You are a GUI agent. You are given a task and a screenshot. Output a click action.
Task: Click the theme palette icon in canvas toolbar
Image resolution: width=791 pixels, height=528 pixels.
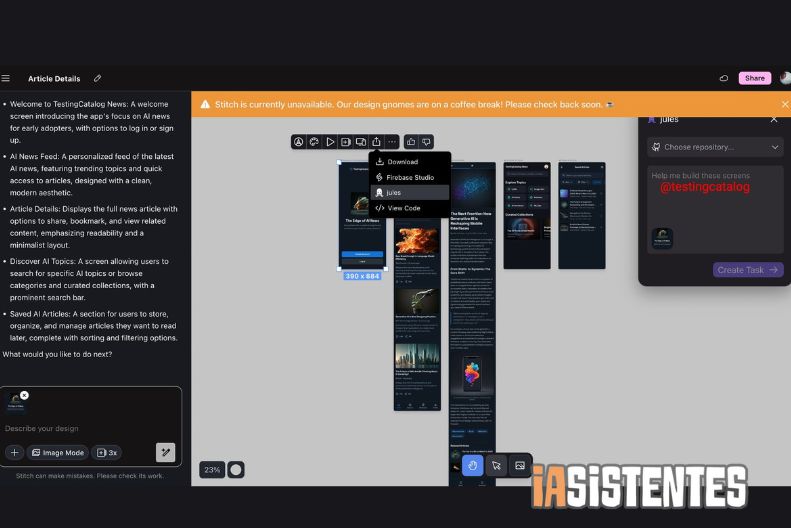click(314, 142)
